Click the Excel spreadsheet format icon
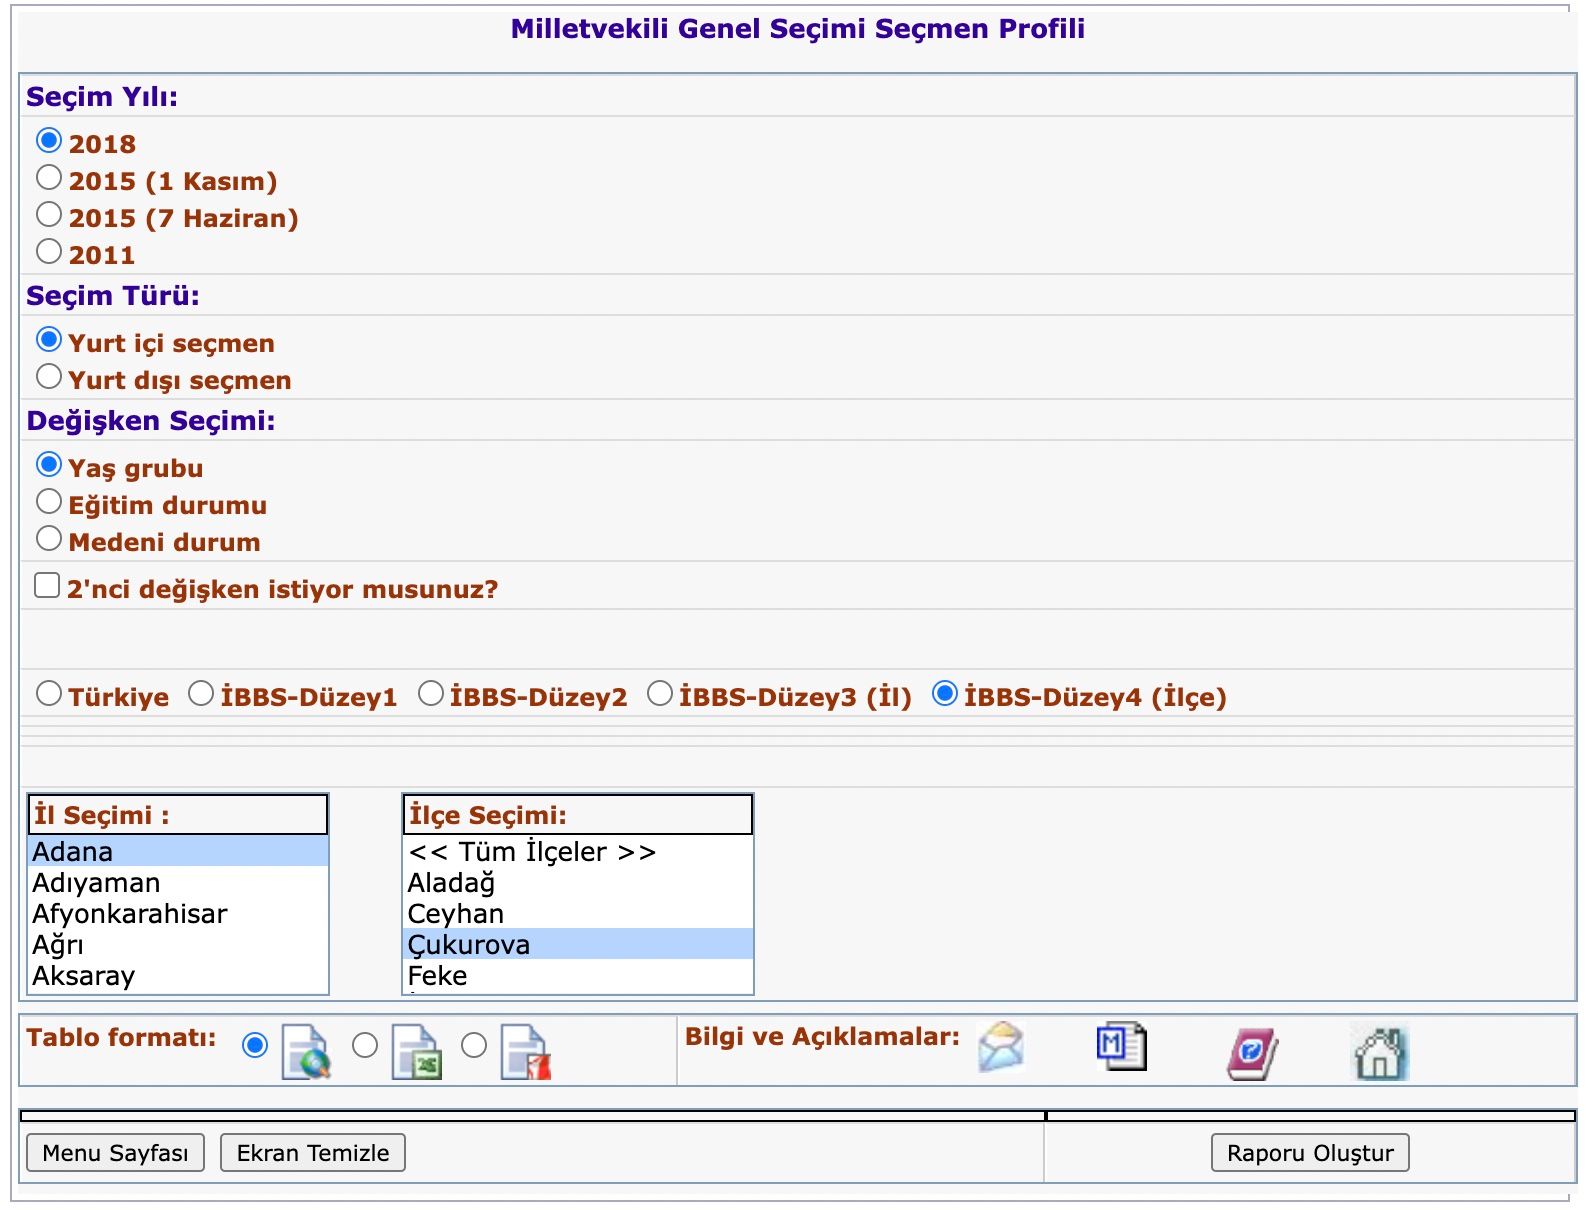Screen dimensions: 1596x1210 point(416,1051)
